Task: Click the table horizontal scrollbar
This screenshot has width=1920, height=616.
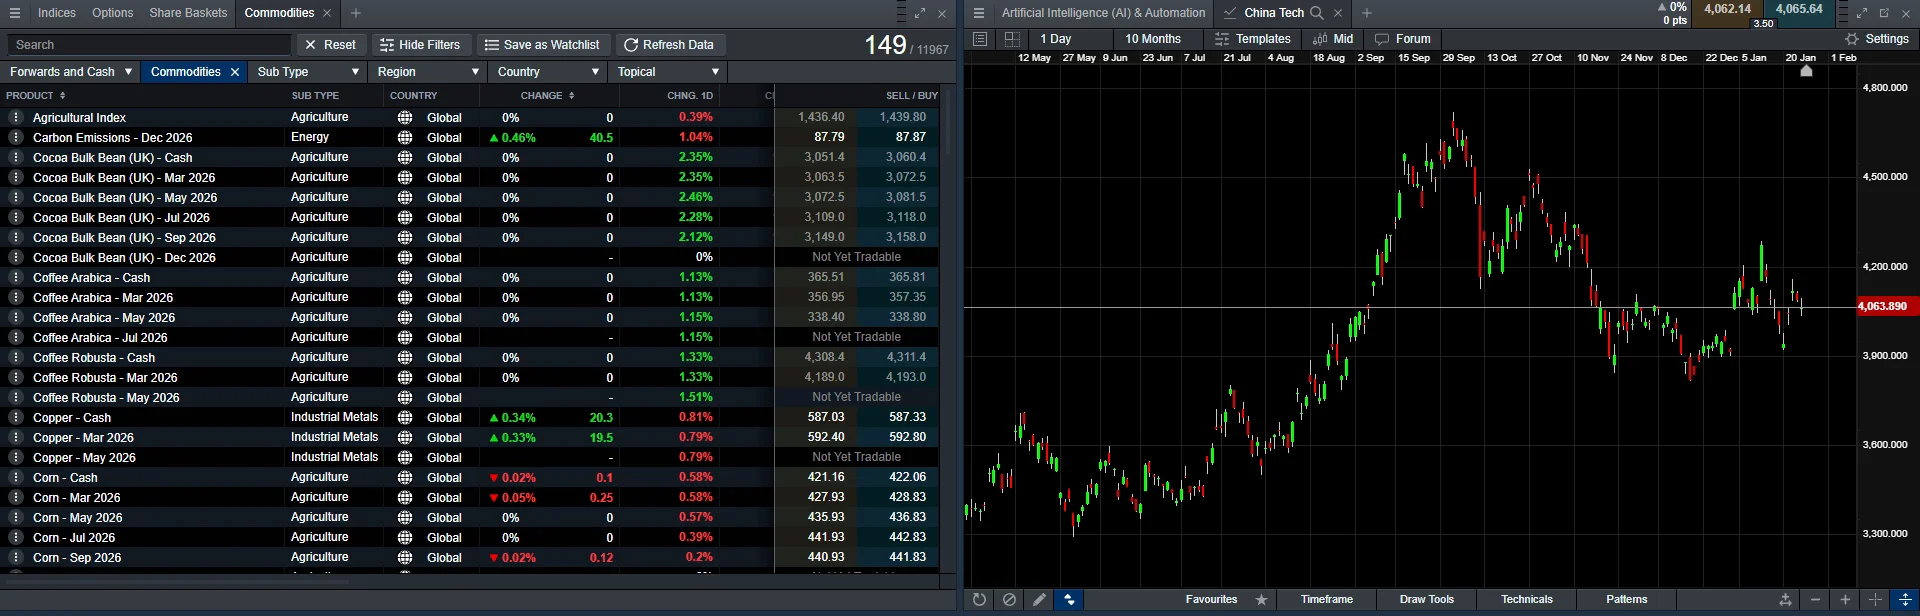Action: [178, 580]
